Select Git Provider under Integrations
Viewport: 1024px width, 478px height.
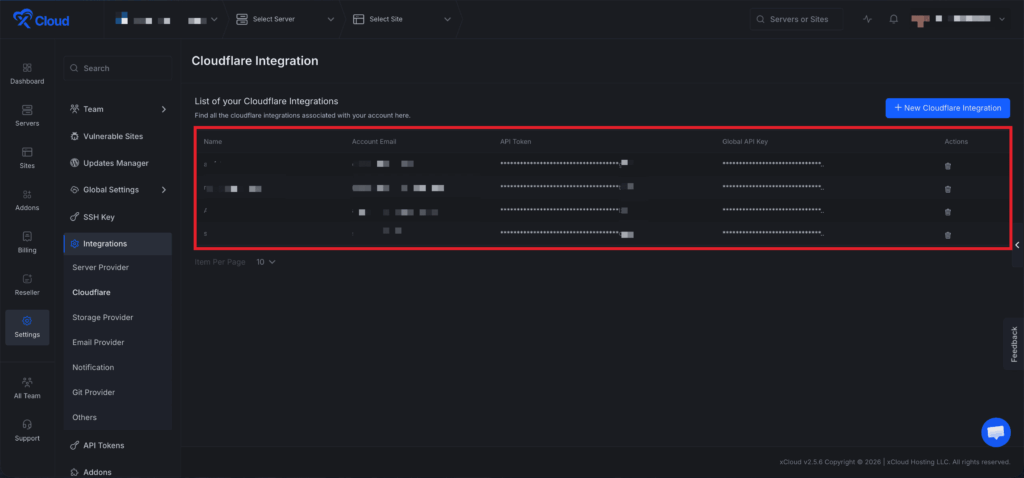[93, 392]
